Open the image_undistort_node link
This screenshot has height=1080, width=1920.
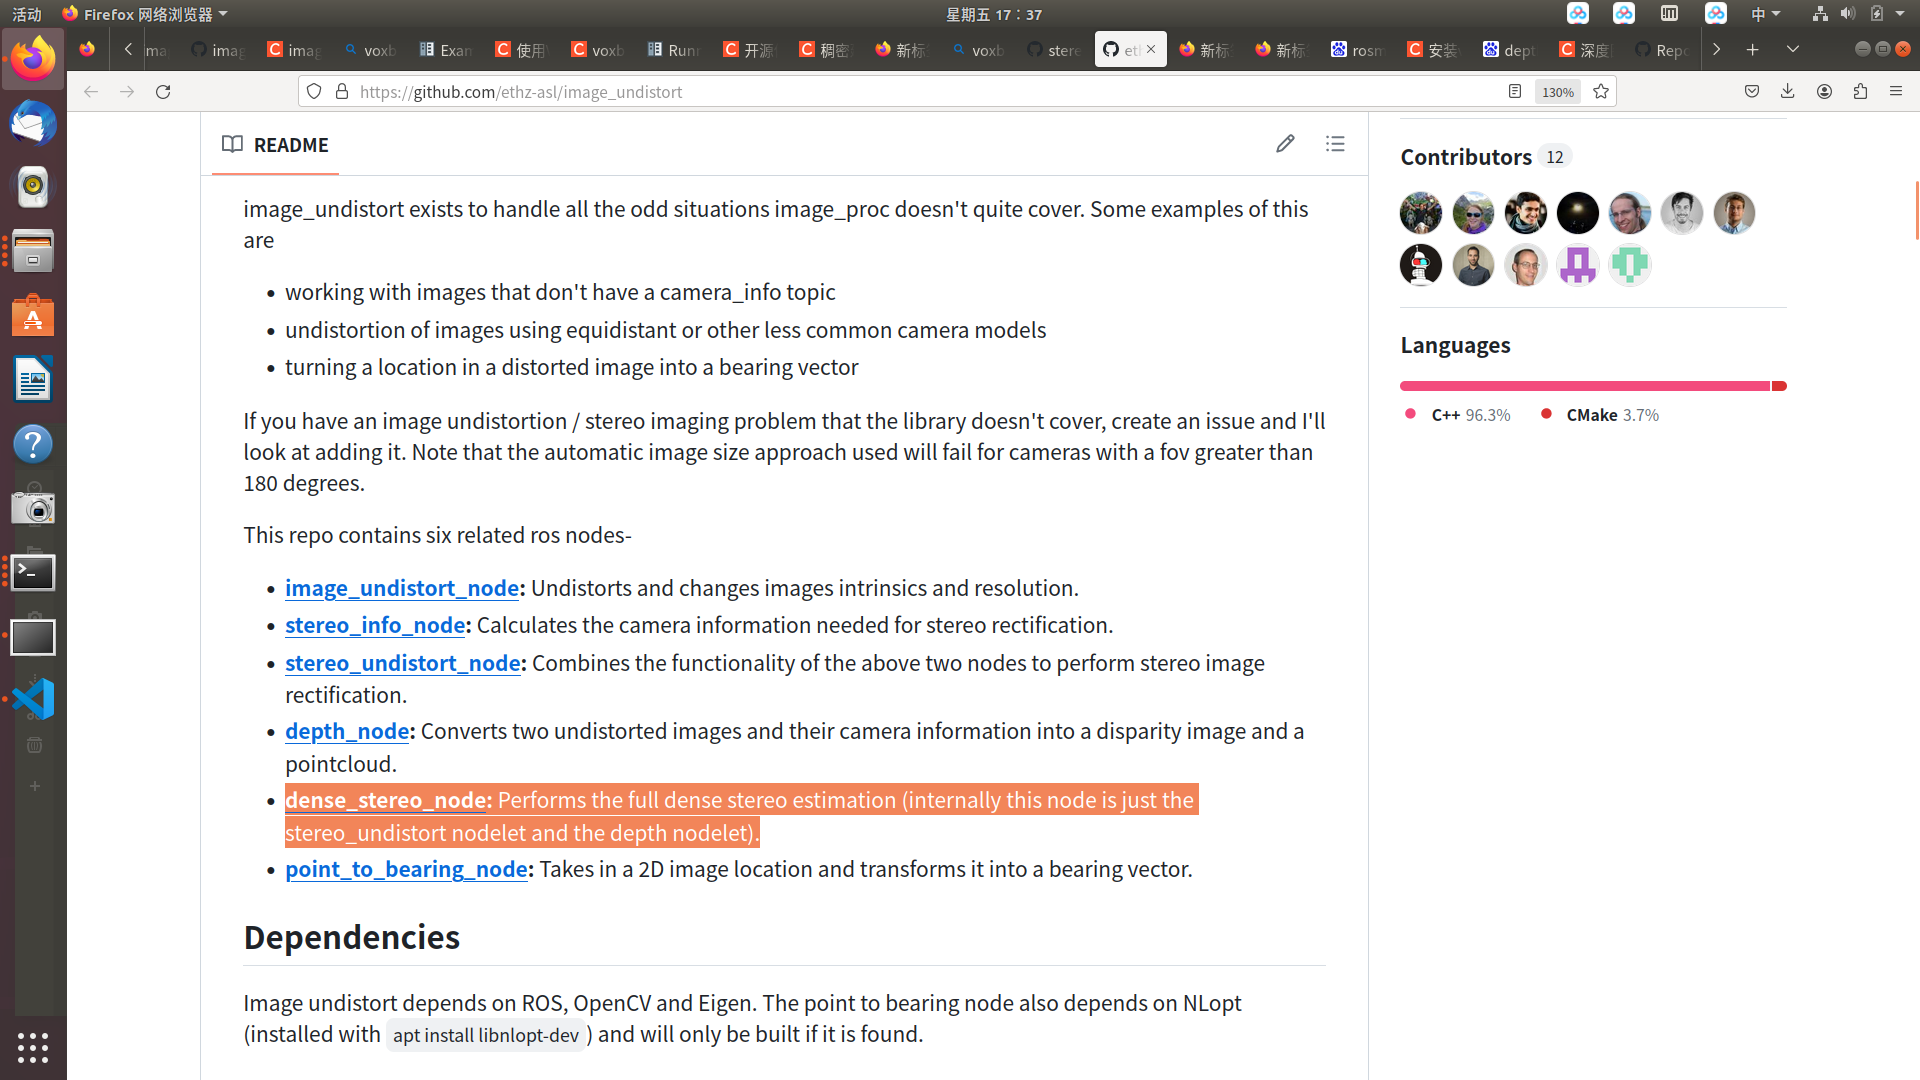coord(401,588)
